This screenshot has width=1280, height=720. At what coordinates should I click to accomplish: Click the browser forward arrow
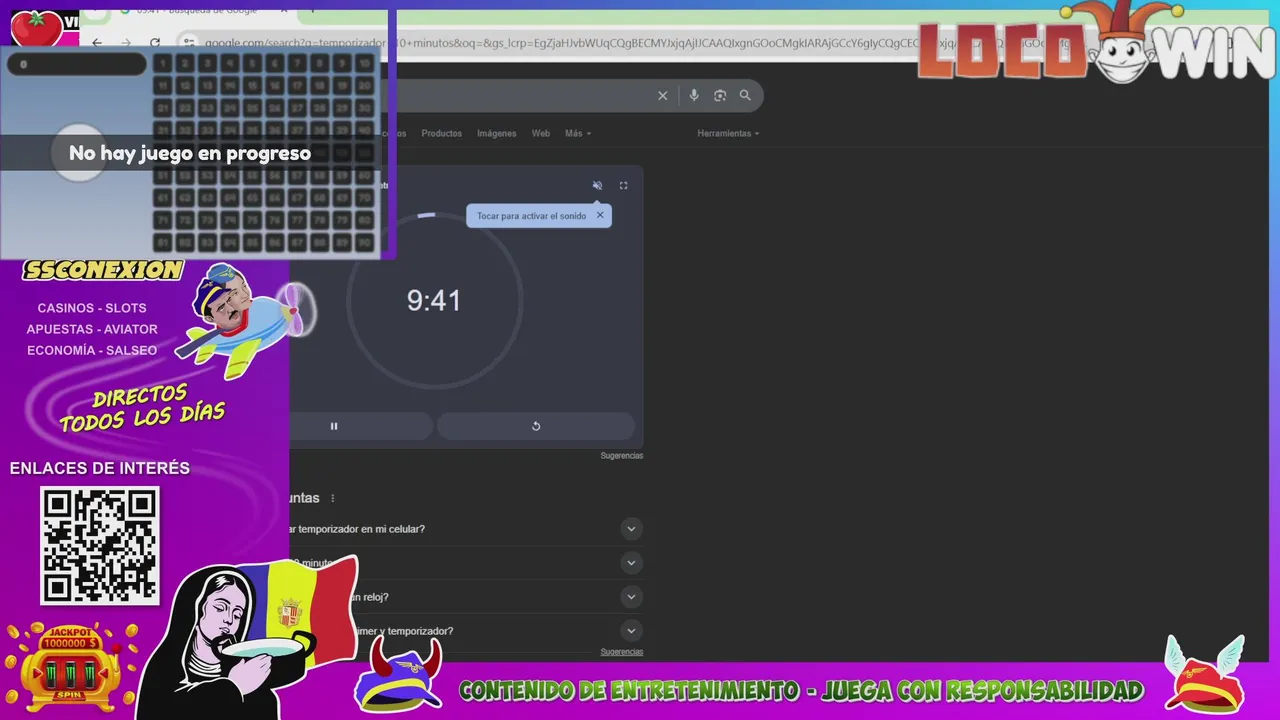point(126,42)
